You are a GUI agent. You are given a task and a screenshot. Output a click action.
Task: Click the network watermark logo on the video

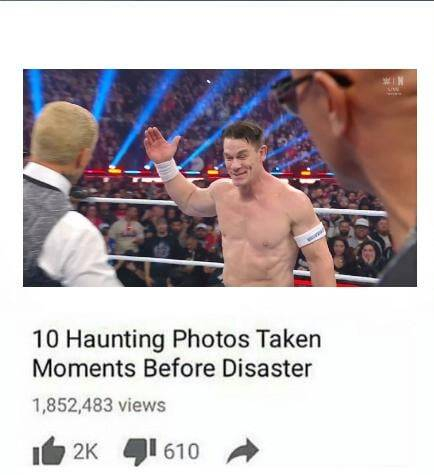tap(393, 85)
